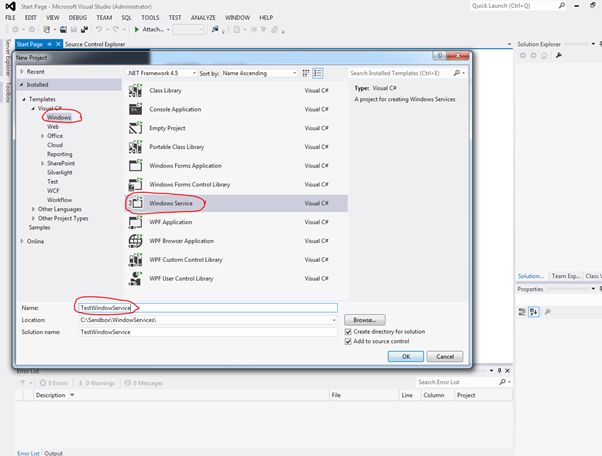Screen dimensions: 602x456
Task: Expand the Recent section
Action: pyautogui.click(x=22, y=71)
